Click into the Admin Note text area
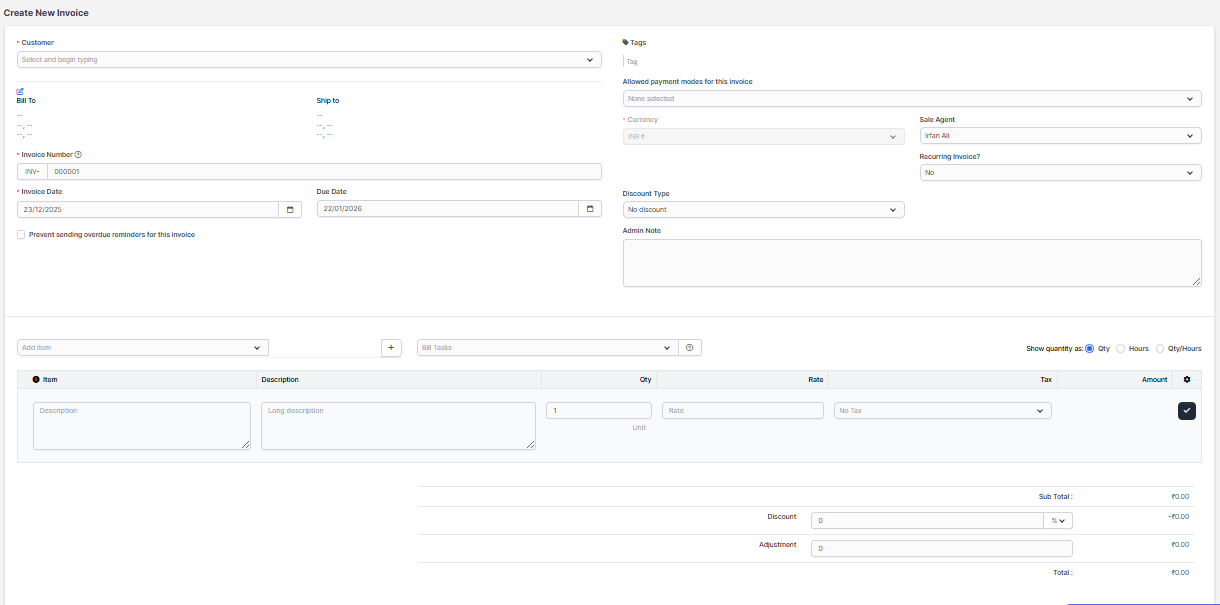1220x605 pixels. 911,263
